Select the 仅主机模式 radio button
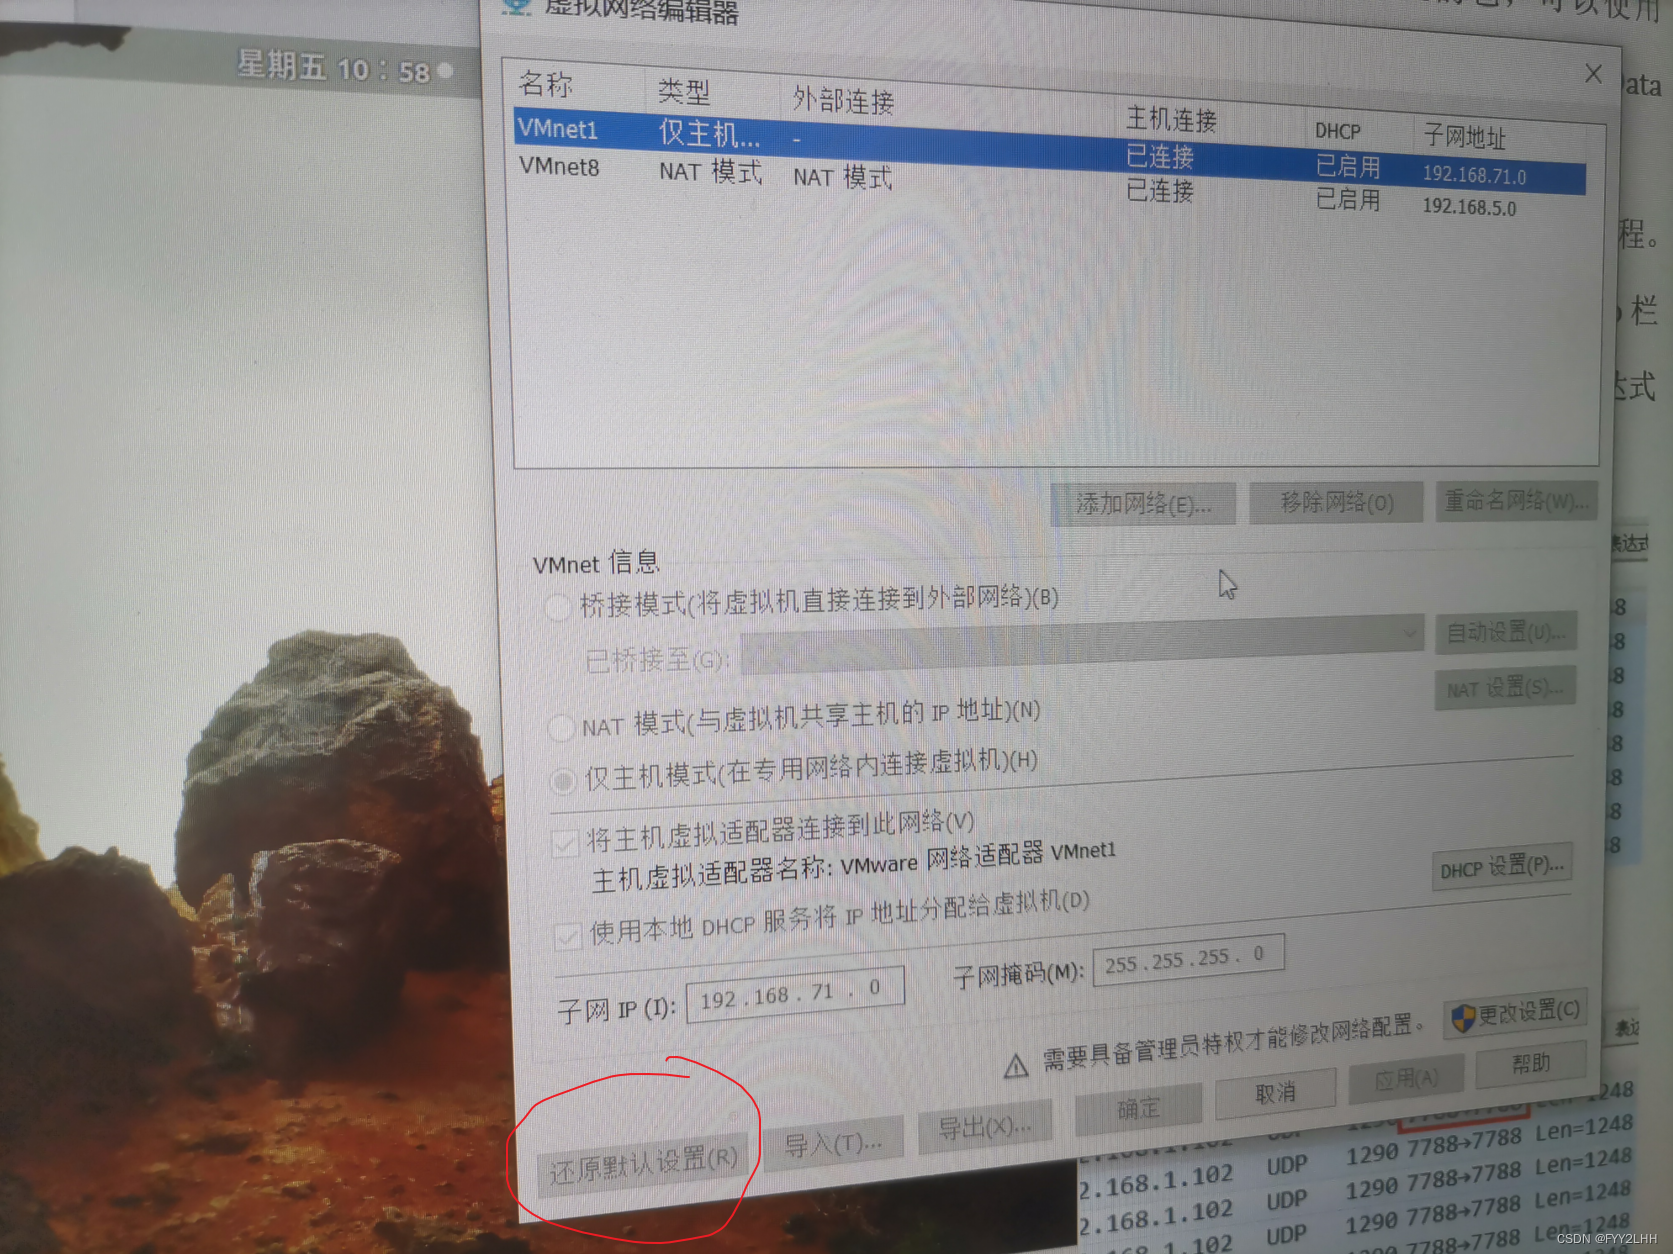1673x1254 pixels. coord(562,780)
